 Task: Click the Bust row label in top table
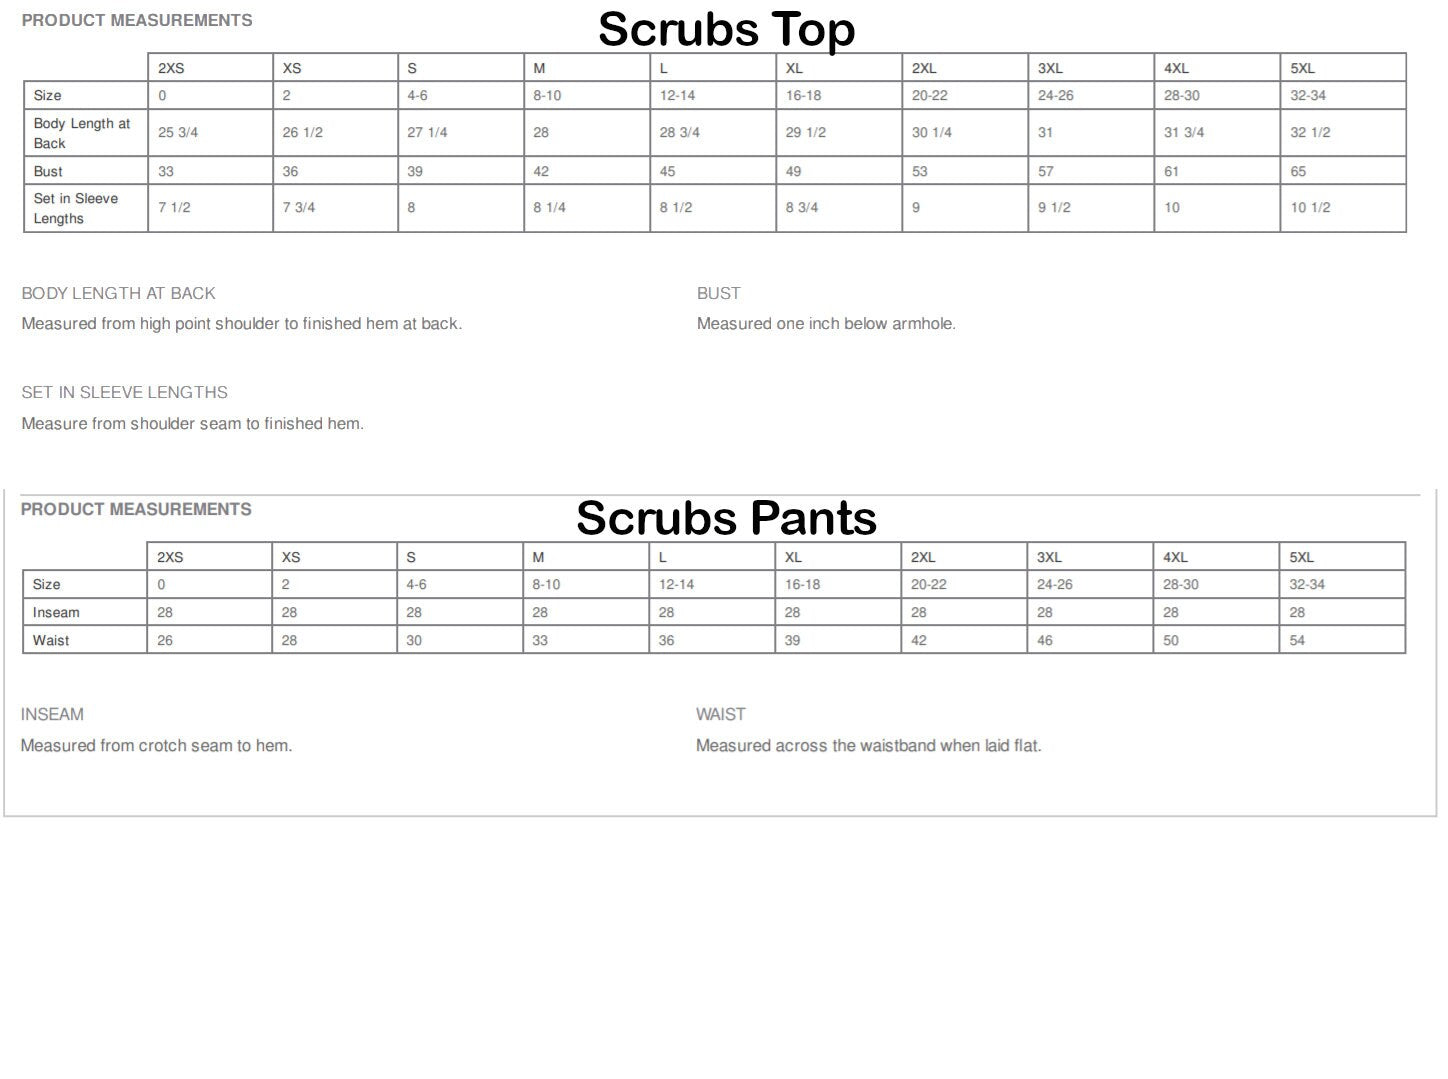(x=48, y=171)
